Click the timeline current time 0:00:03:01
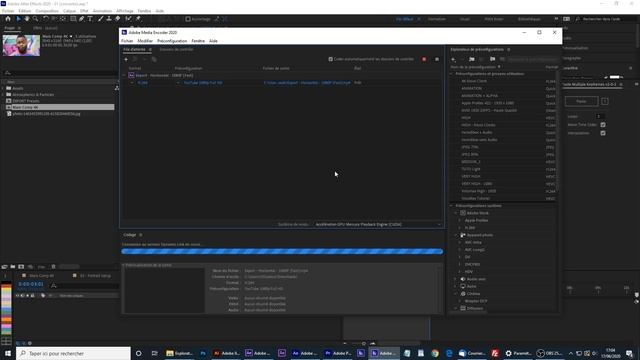640x360 pixels. tap(31, 284)
